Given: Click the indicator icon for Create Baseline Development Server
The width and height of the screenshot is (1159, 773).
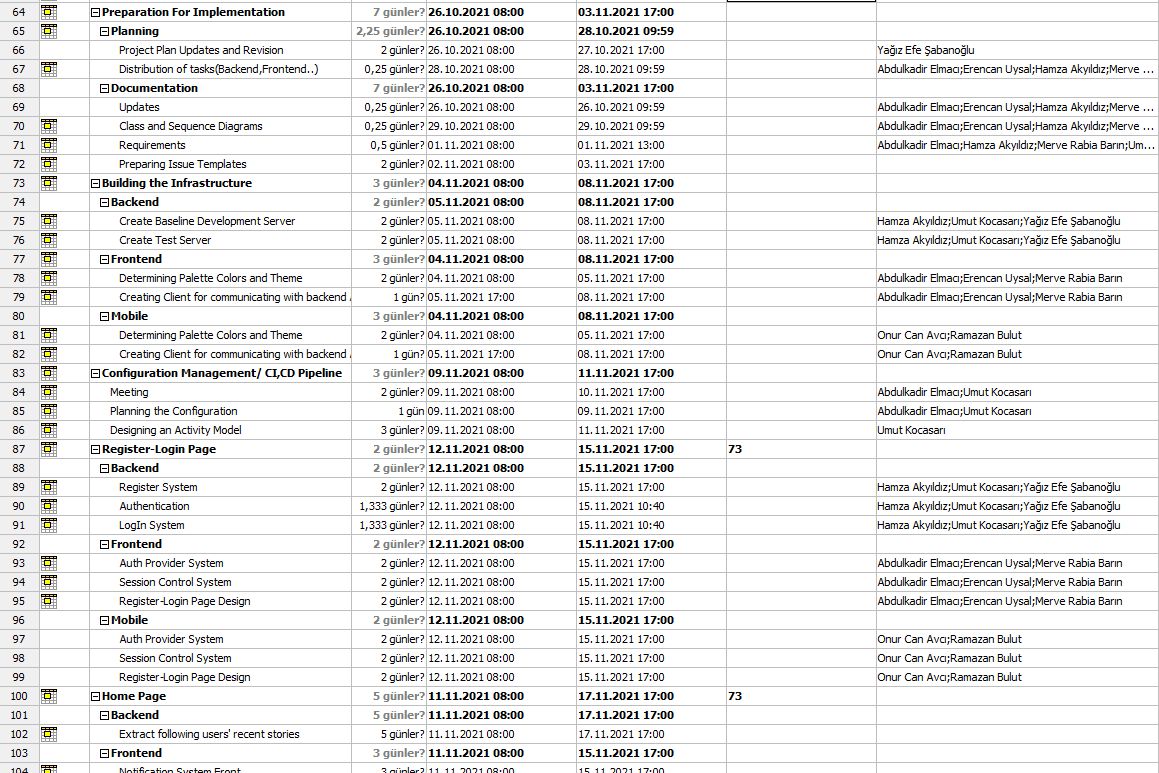Looking at the screenshot, I should pyautogui.click(x=49, y=221).
